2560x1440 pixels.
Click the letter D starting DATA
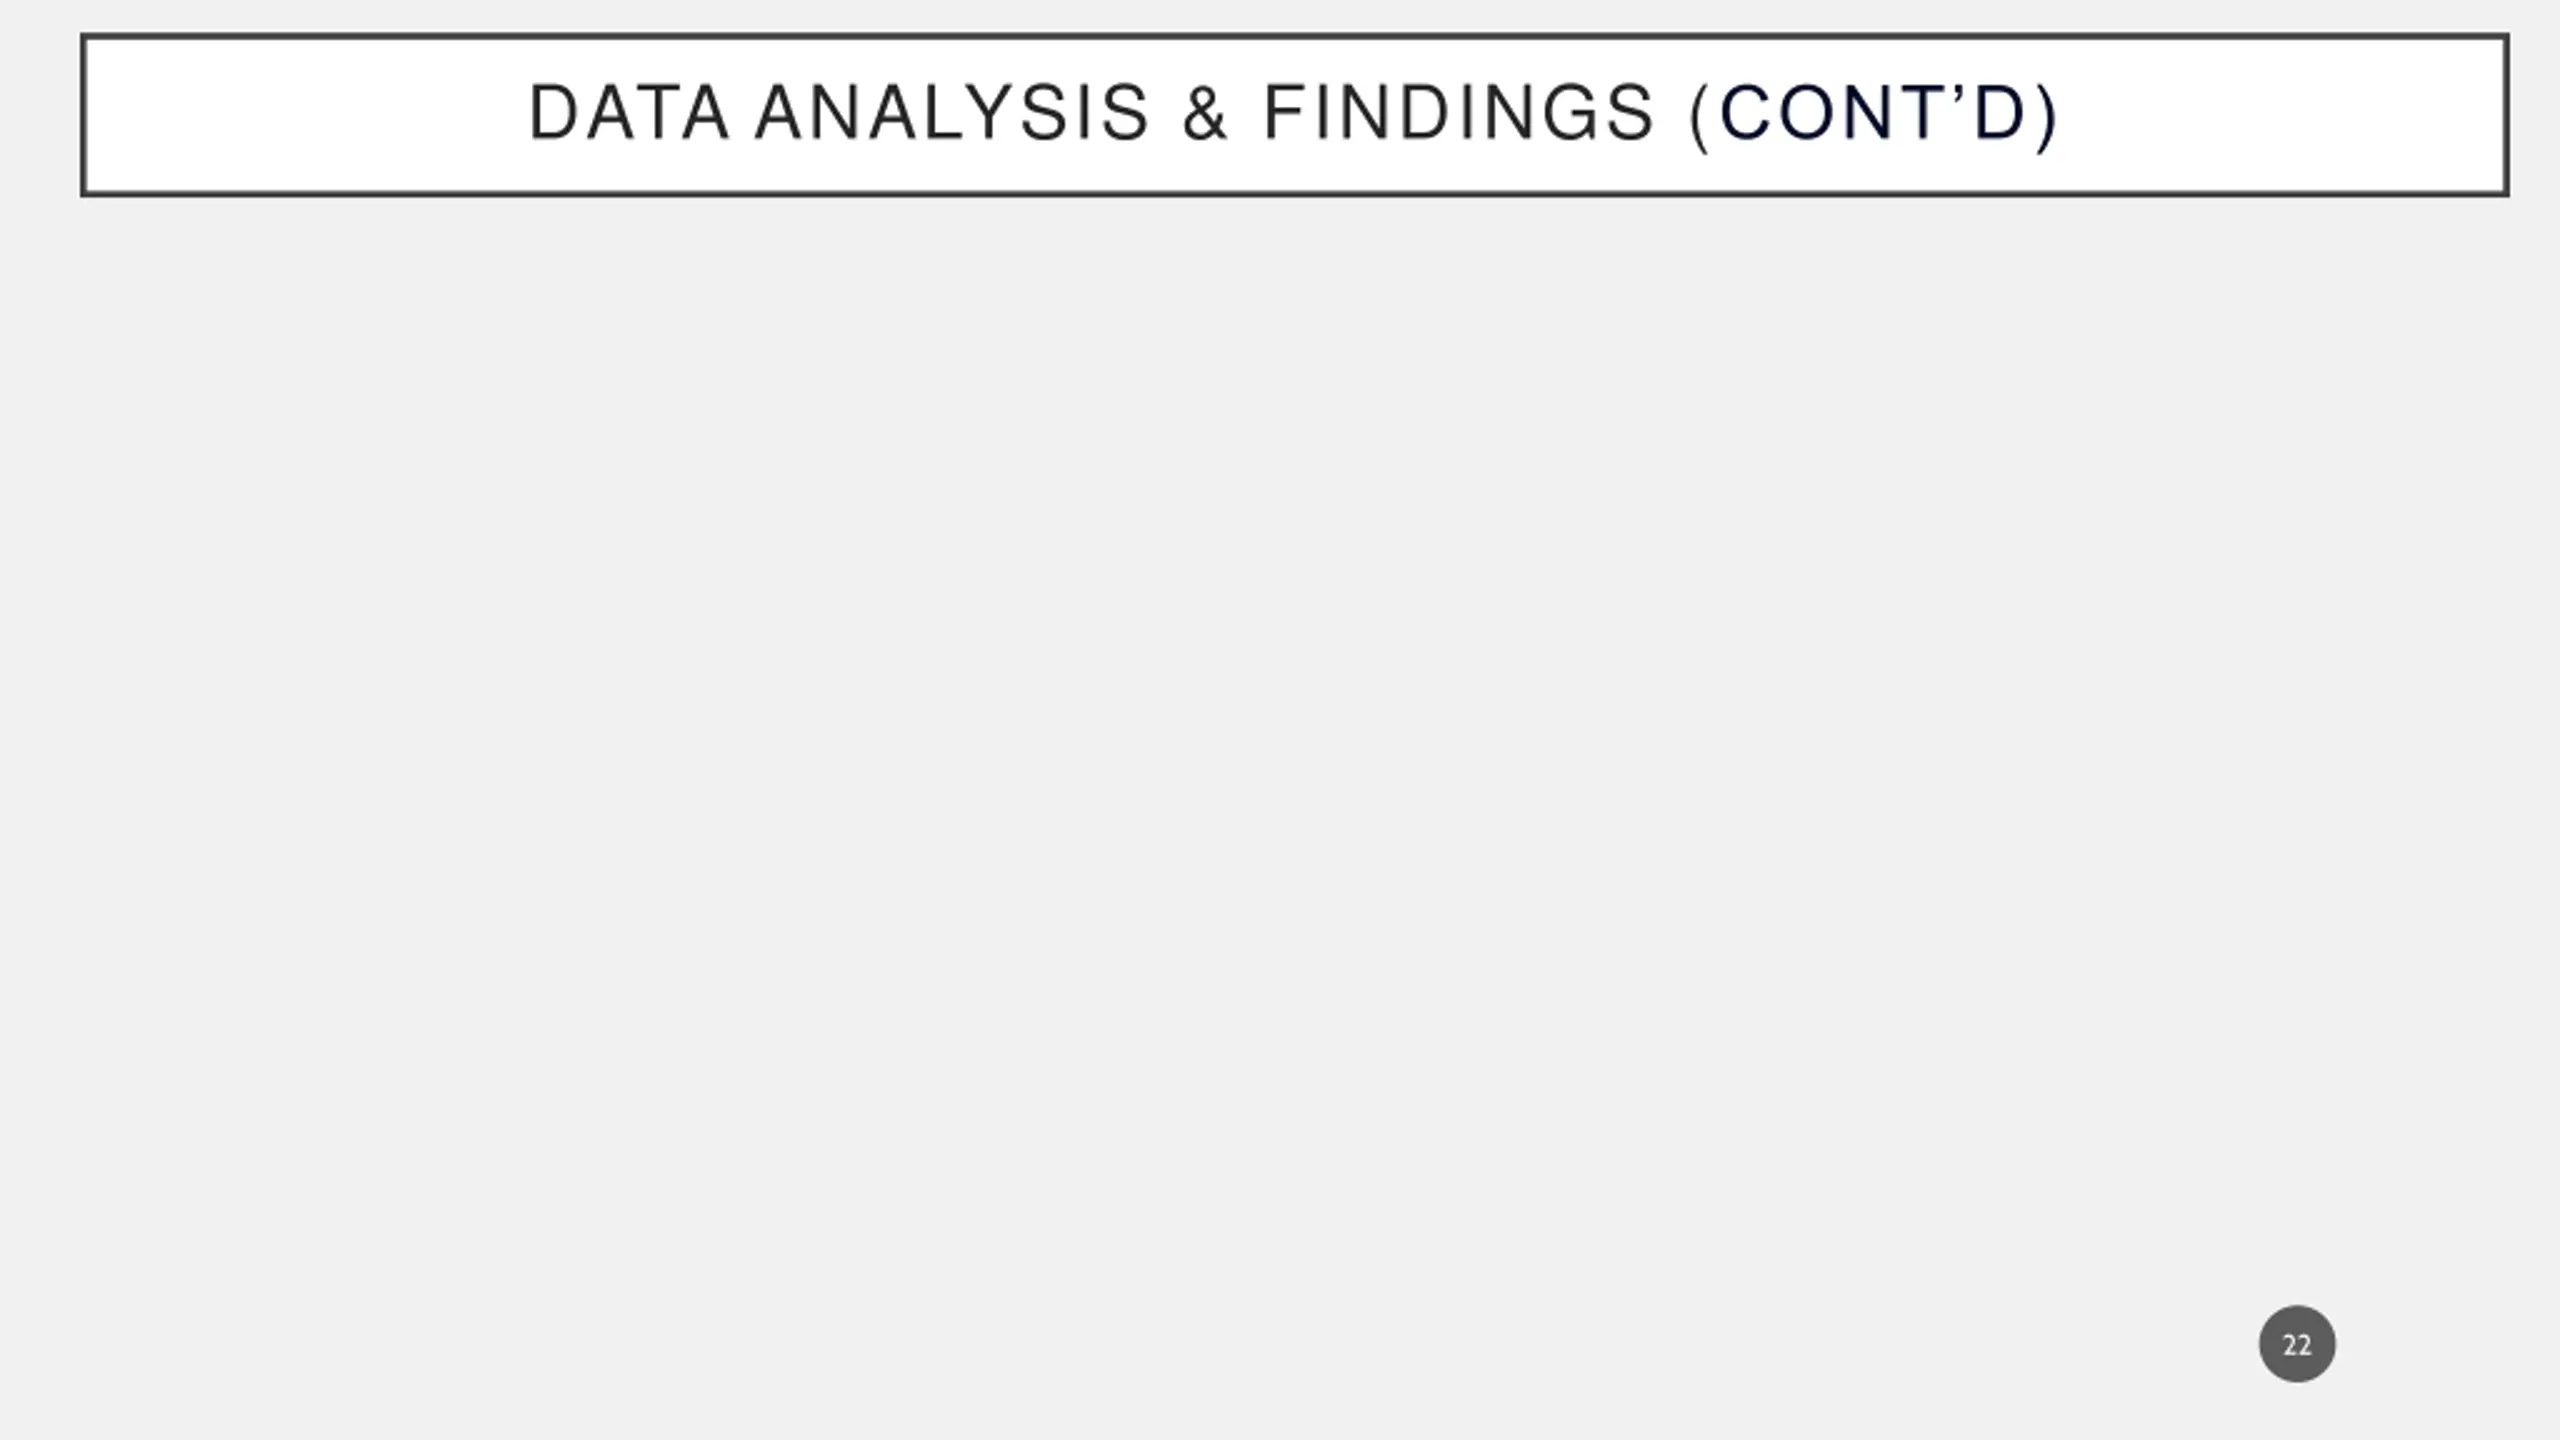click(553, 113)
